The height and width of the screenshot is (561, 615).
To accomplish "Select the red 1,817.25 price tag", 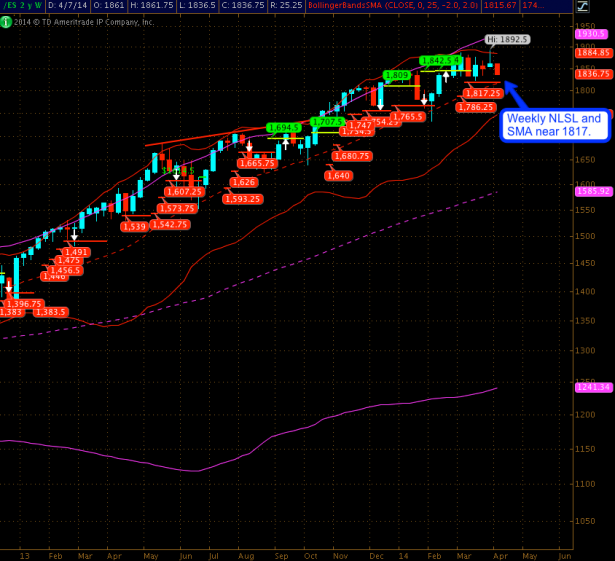I will 482,93.
